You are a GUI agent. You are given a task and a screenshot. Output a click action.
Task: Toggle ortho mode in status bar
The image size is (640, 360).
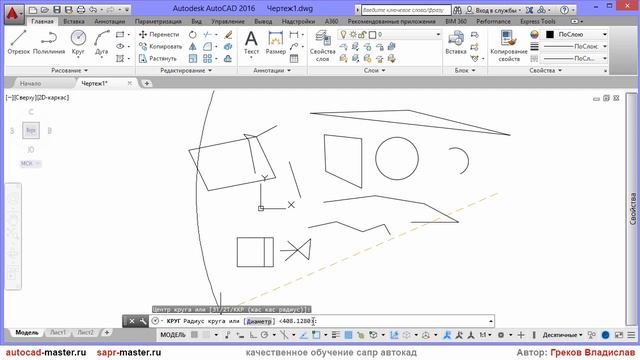coord(253,335)
